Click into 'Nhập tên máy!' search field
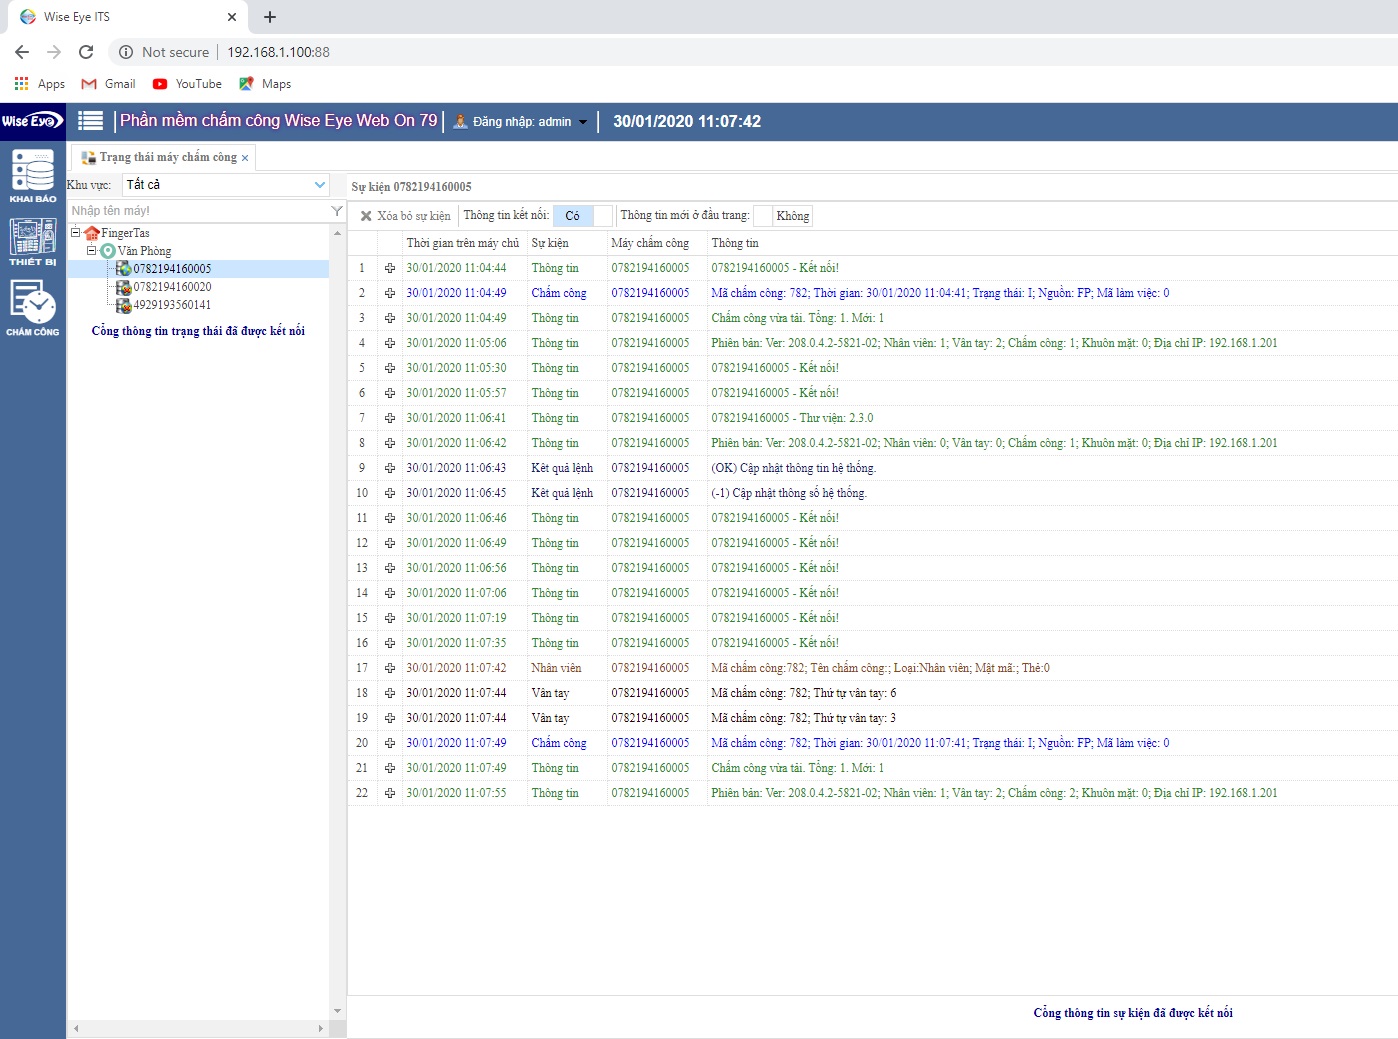Image resolution: width=1398 pixels, height=1039 pixels. click(x=197, y=211)
